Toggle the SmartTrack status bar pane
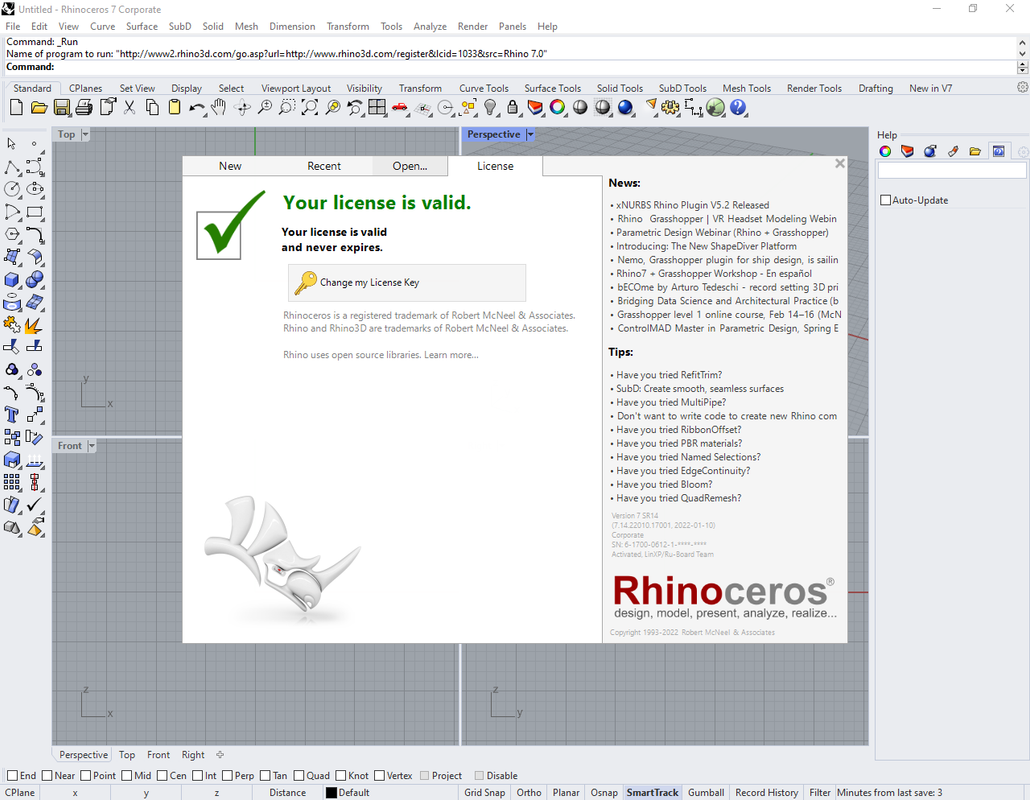The height and width of the screenshot is (800, 1030). pyautogui.click(x=652, y=793)
